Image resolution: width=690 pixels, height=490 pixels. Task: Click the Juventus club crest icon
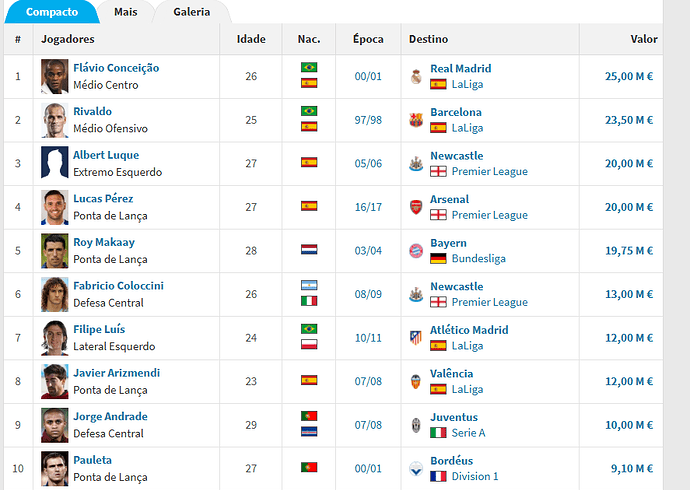click(416, 425)
